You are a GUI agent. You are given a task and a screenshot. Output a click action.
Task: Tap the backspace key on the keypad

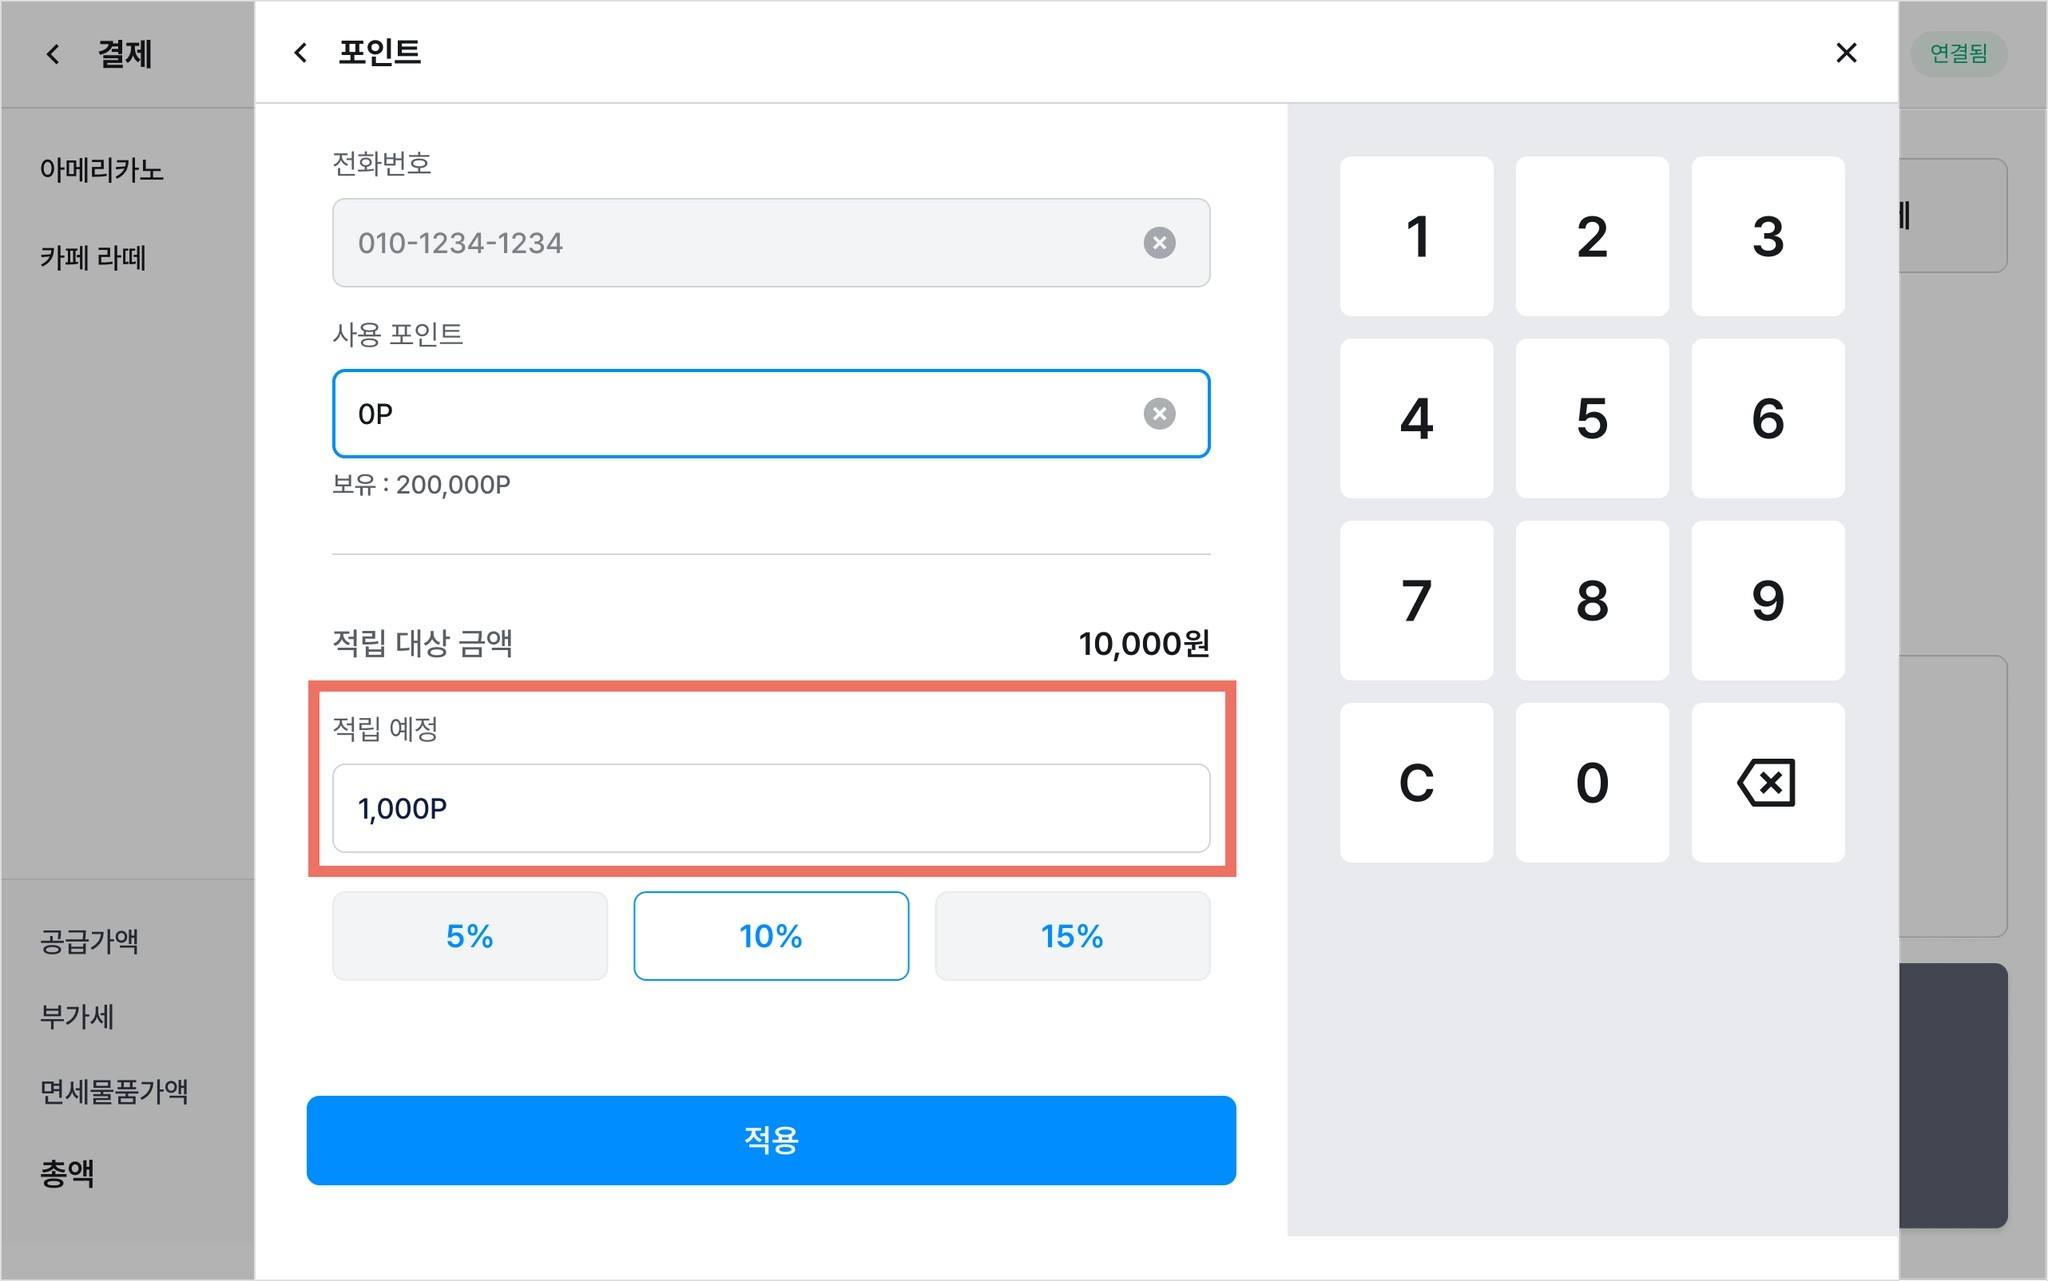point(1767,782)
